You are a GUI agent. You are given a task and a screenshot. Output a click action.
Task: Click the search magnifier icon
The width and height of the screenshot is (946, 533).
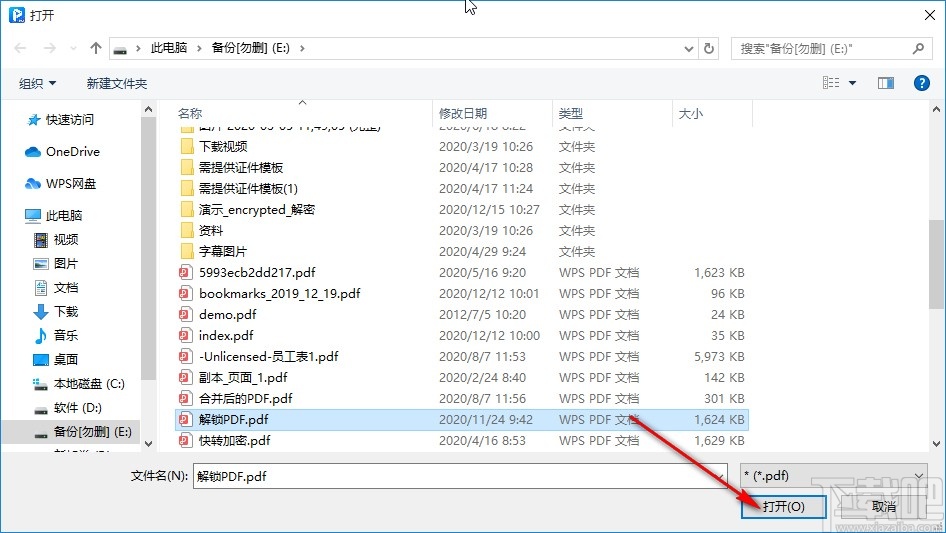(x=918, y=48)
